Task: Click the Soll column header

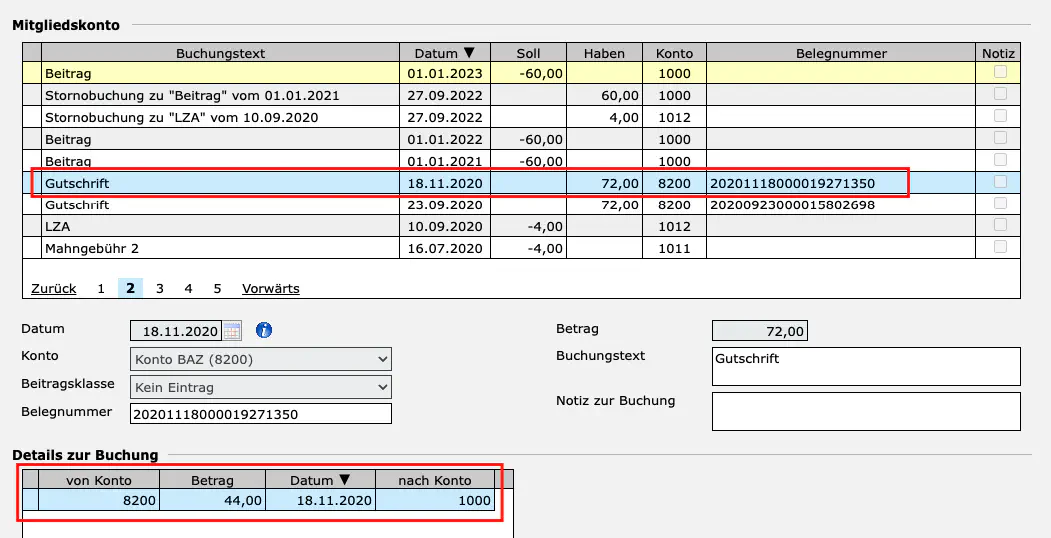Action: (x=528, y=54)
